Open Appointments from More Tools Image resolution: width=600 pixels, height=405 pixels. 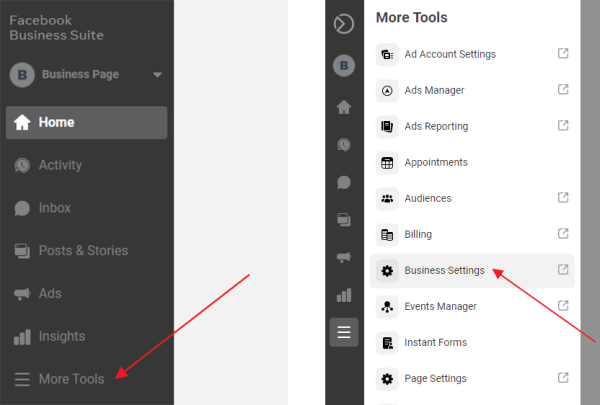point(472,162)
